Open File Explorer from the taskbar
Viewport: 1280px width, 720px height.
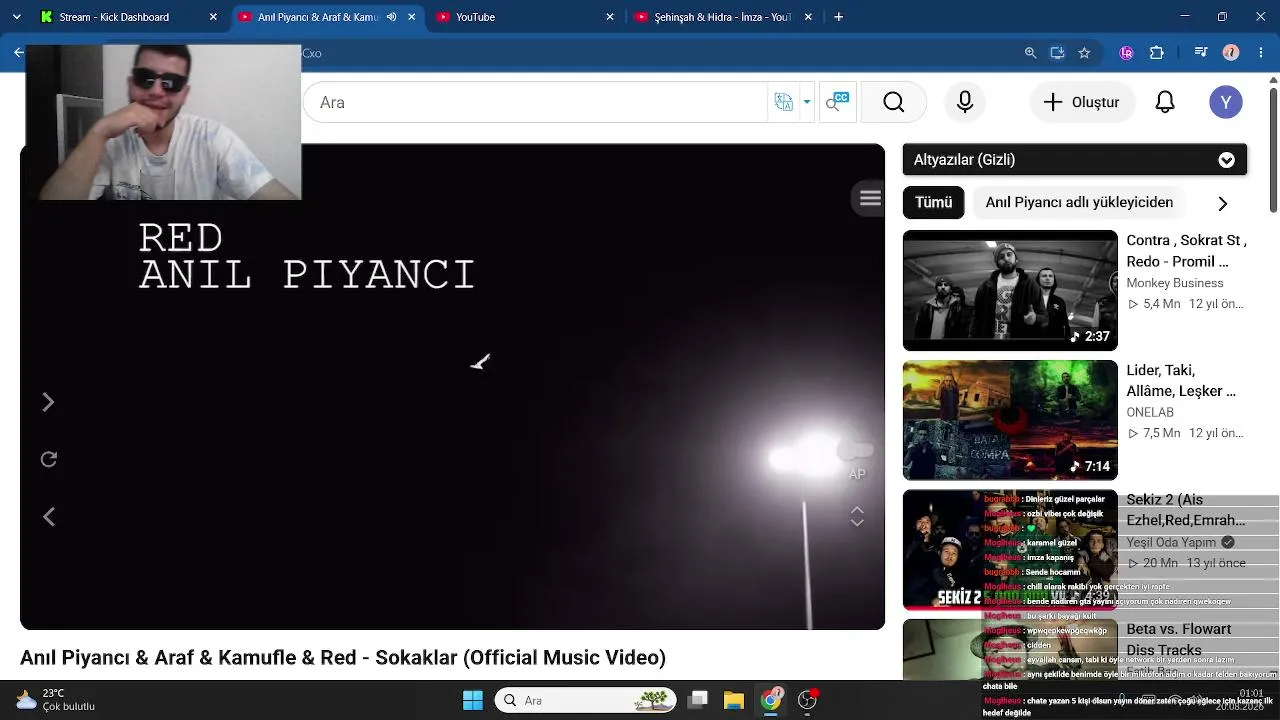733,700
